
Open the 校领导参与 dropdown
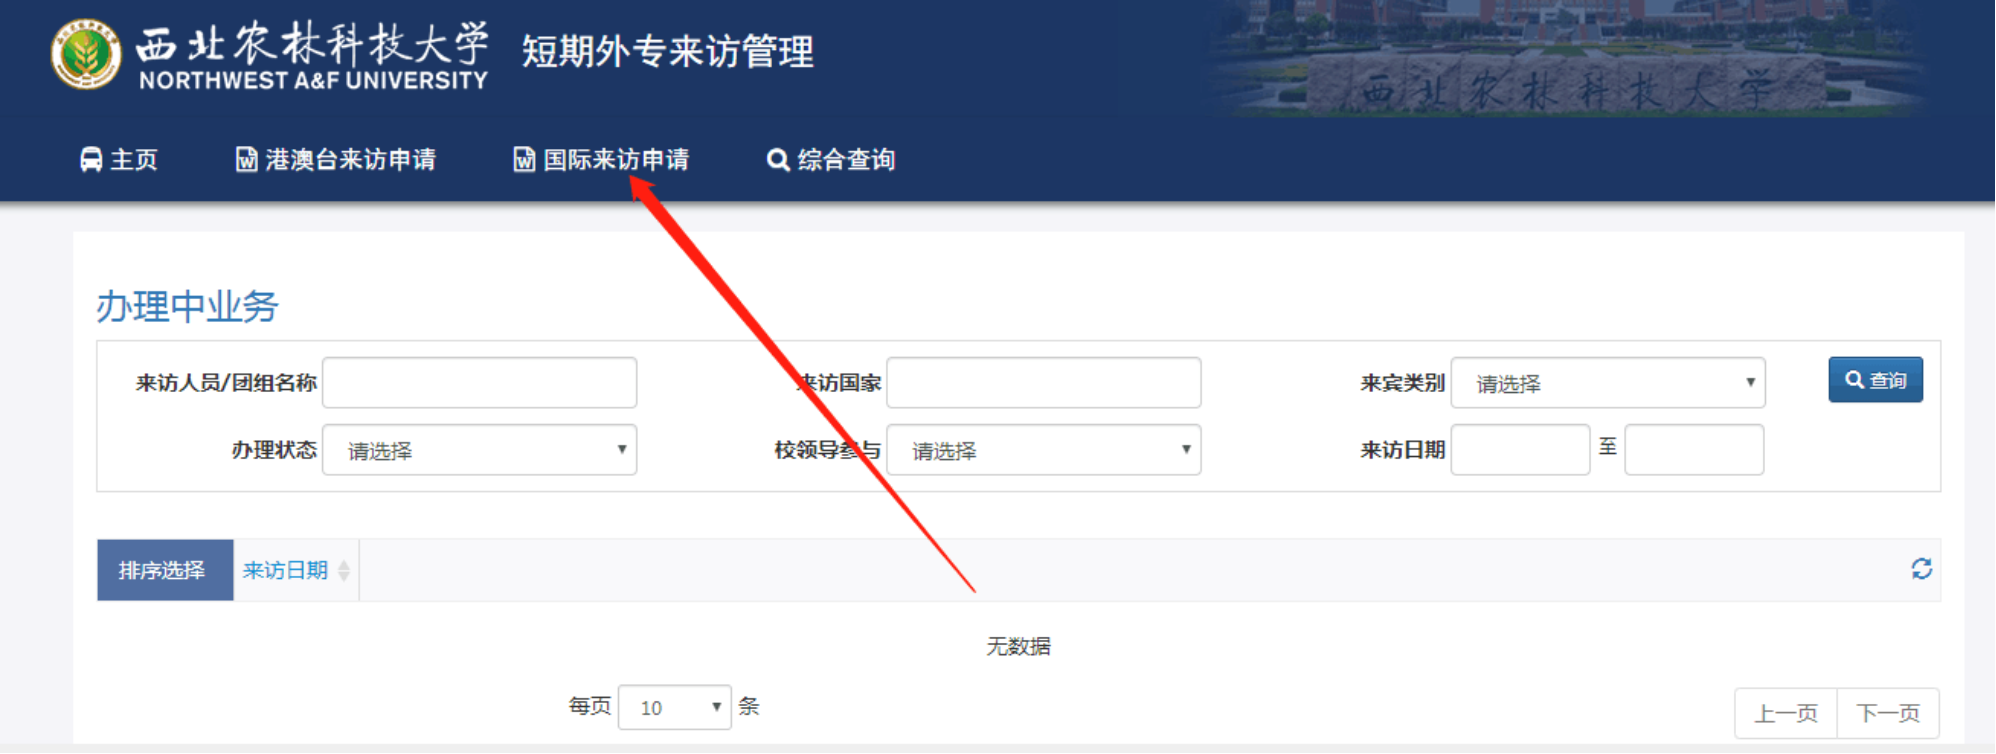(1043, 450)
